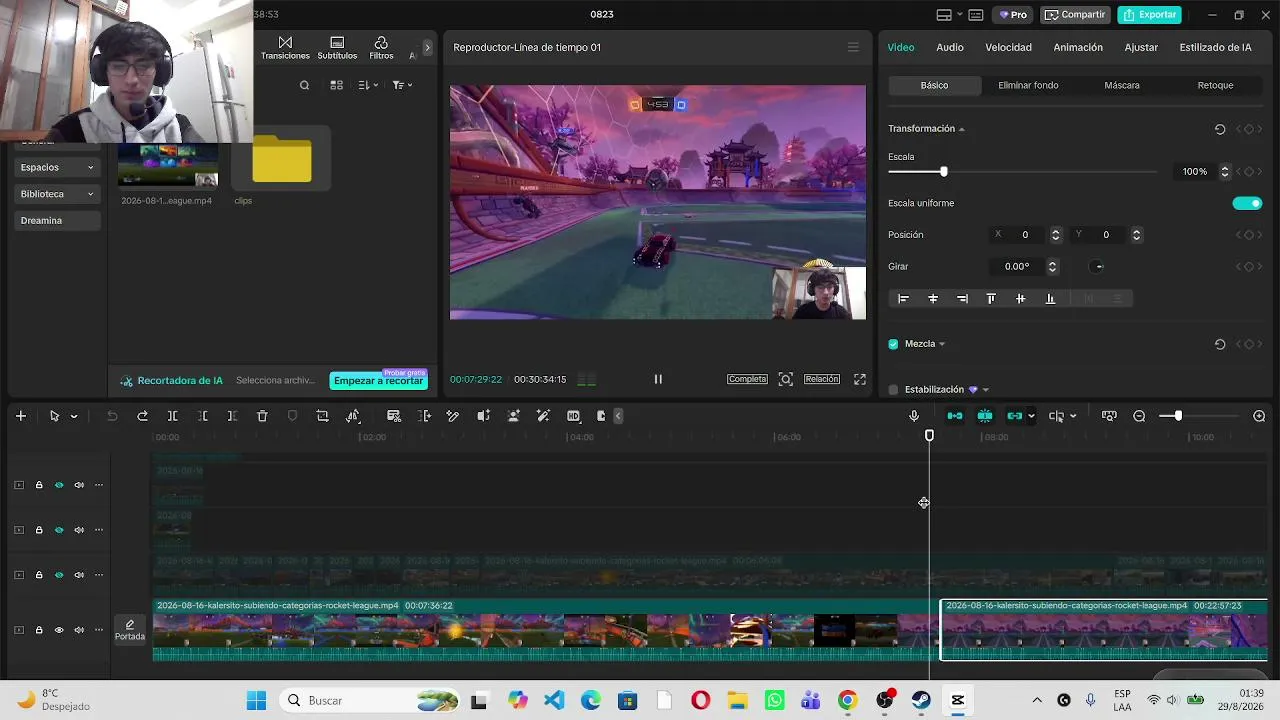Image resolution: width=1280 pixels, height=720 pixels.
Task: Align clip to horizontal center
Action: tap(933, 299)
